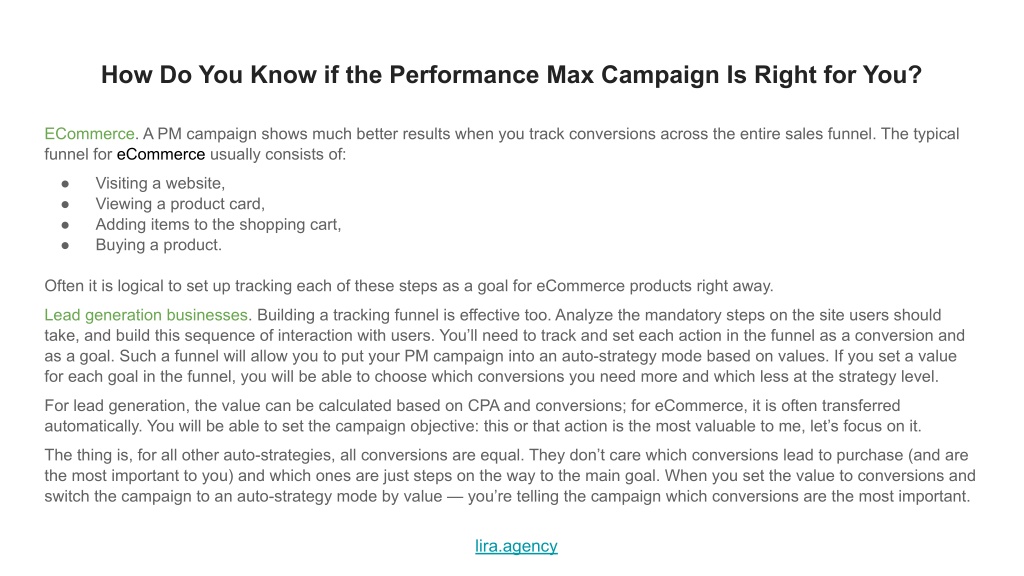Click bullet dot before 'Buying a product'
The width and height of the screenshot is (1024, 576).
[x=65, y=246]
